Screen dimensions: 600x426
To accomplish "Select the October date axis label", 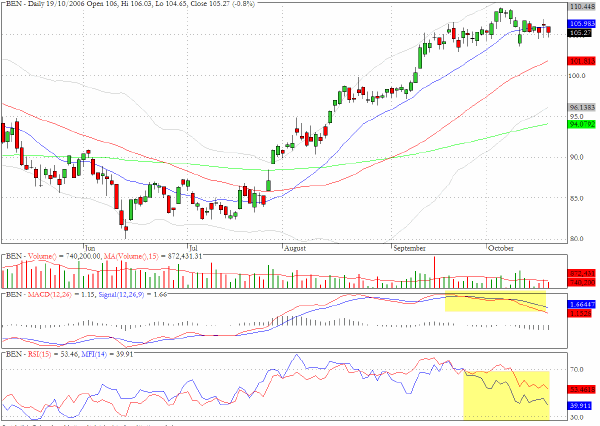I will tap(501, 248).
